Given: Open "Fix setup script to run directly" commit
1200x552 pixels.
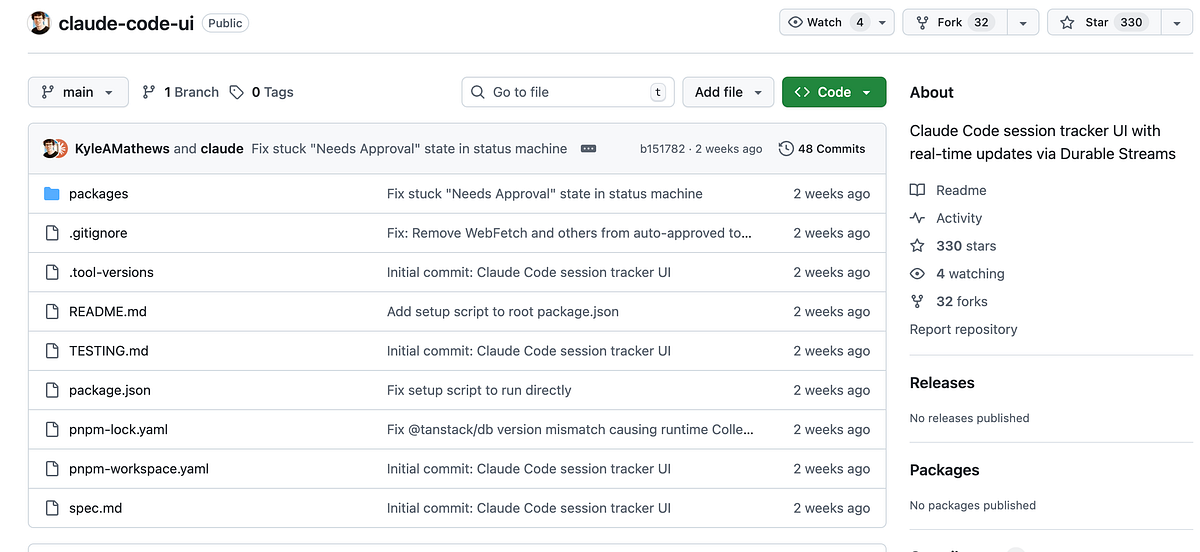Looking at the screenshot, I should (x=479, y=390).
